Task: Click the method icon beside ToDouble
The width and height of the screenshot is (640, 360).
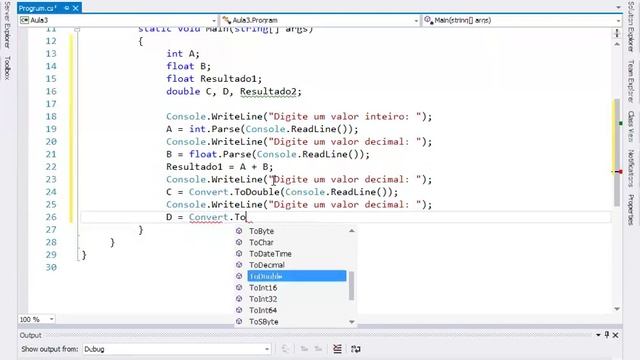Action: pos(239,276)
